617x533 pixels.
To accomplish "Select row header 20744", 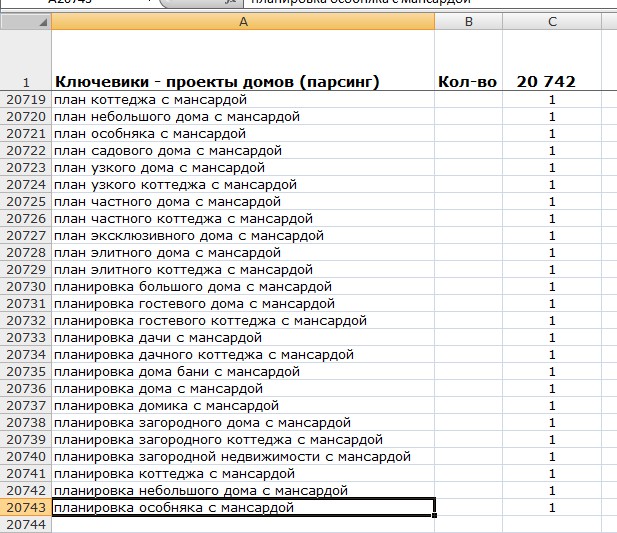I will point(26,524).
